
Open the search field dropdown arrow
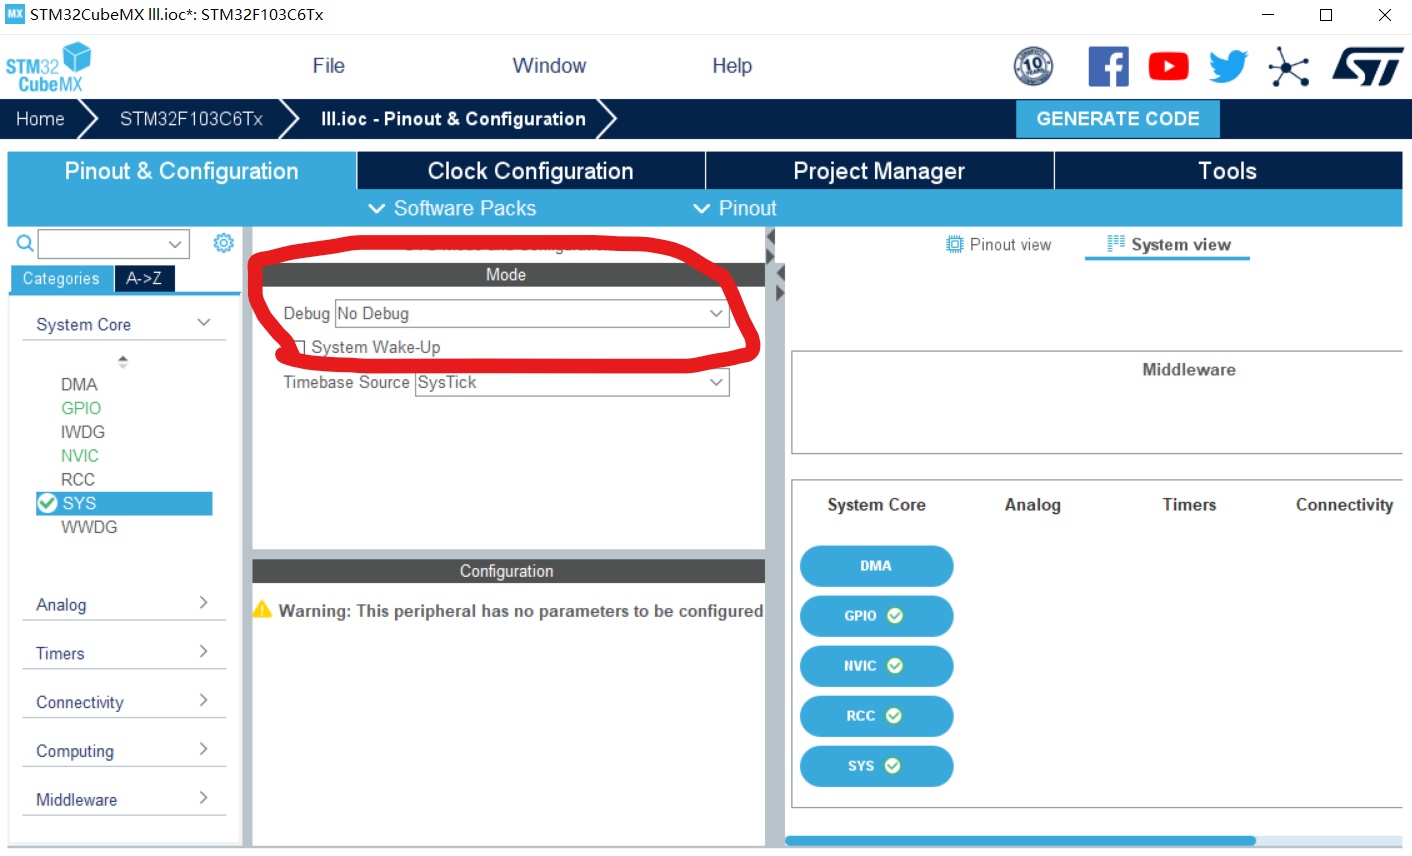coord(175,244)
